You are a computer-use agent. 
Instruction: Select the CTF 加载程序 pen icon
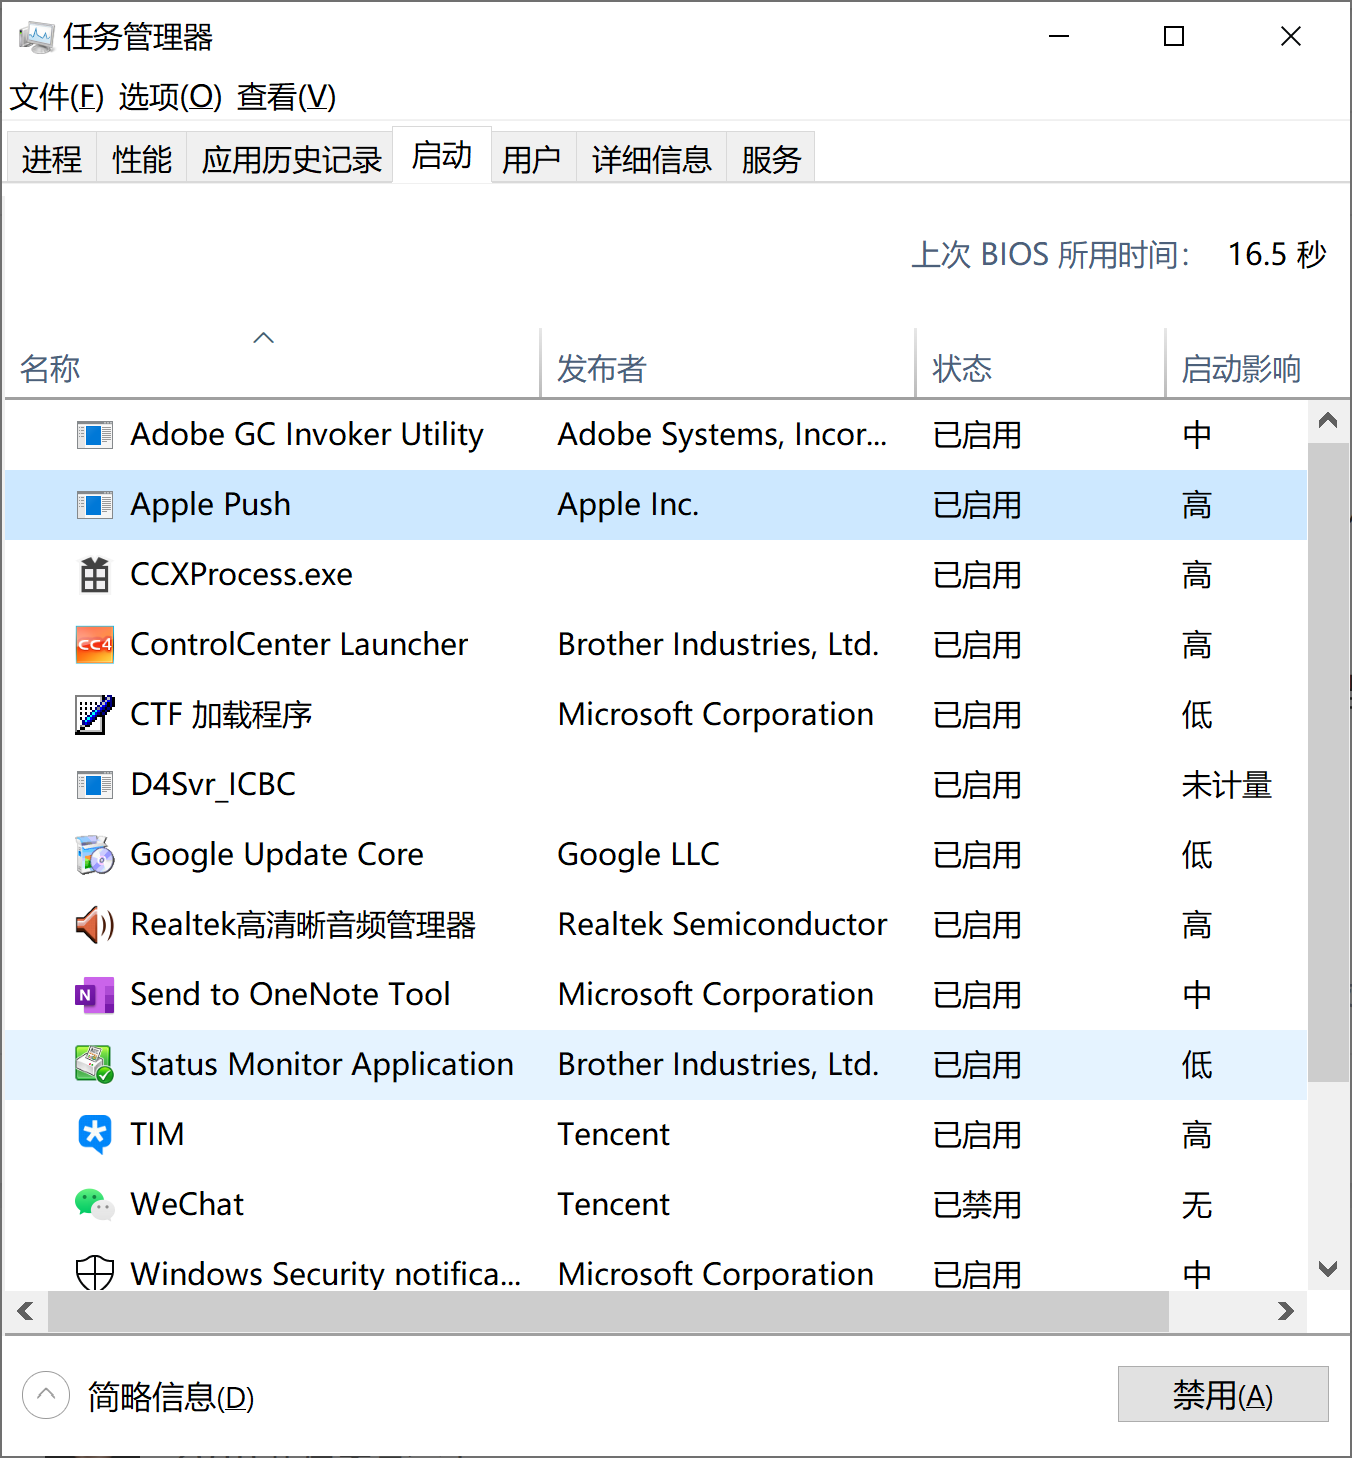[95, 715]
